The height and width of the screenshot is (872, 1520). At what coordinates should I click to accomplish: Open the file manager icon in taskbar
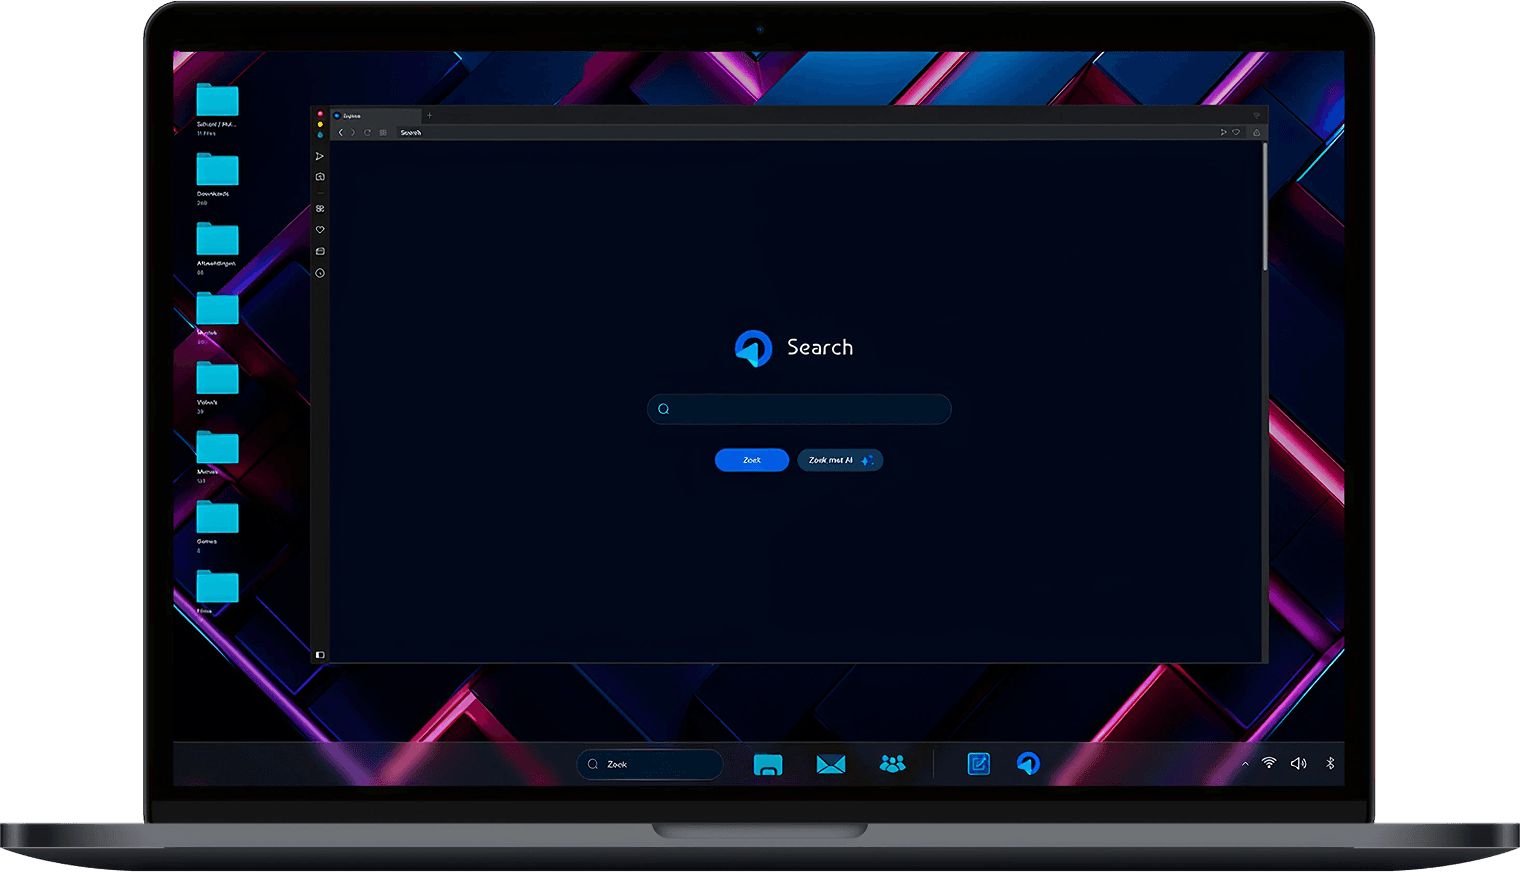[x=768, y=765]
